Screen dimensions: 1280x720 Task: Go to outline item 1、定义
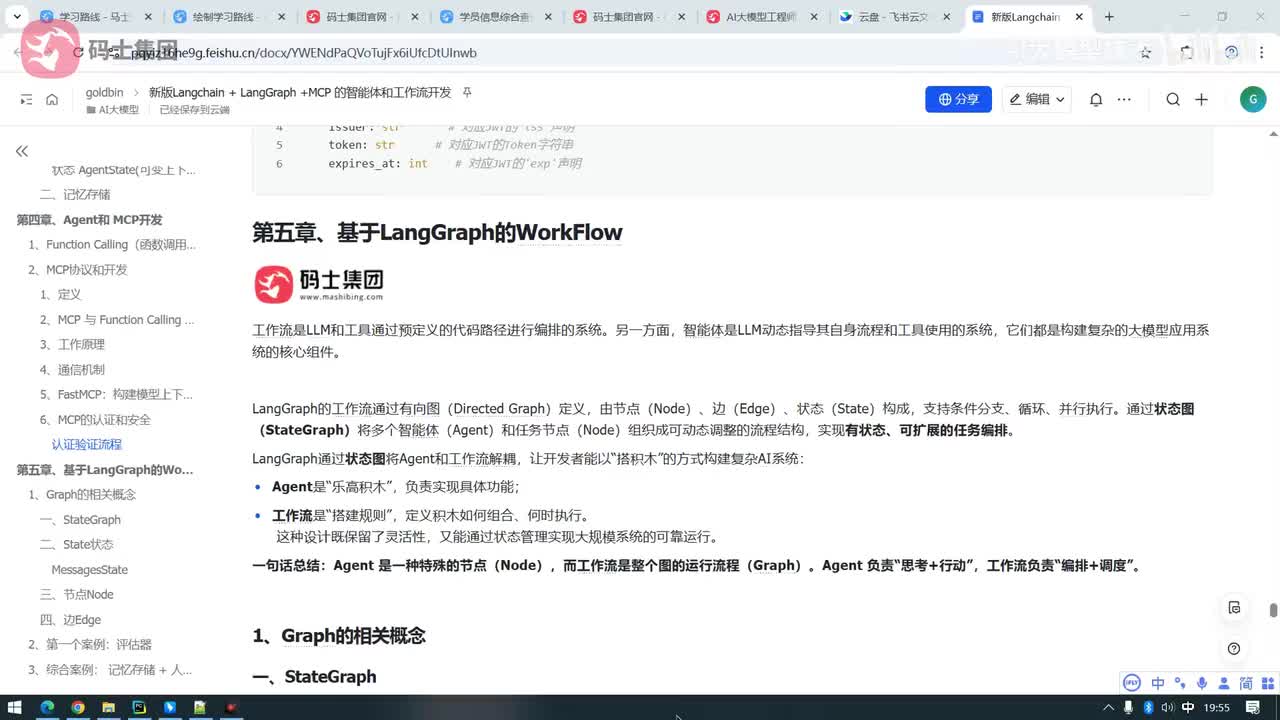tap(61, 295)
